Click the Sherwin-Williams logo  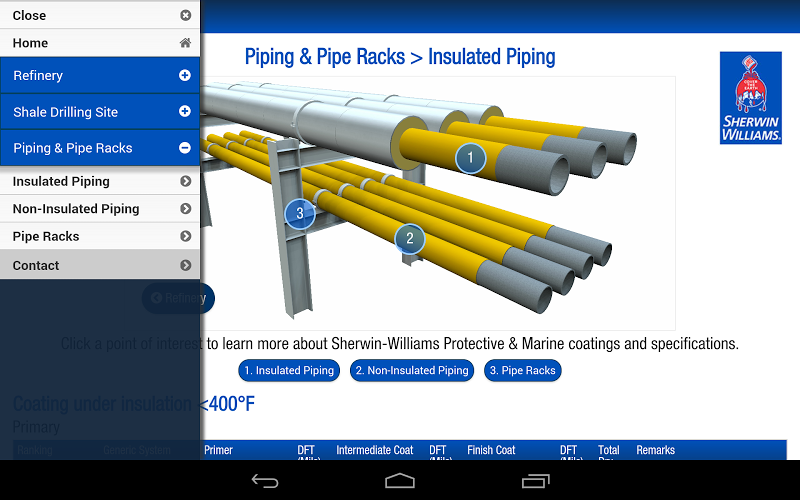pos(751,98)
